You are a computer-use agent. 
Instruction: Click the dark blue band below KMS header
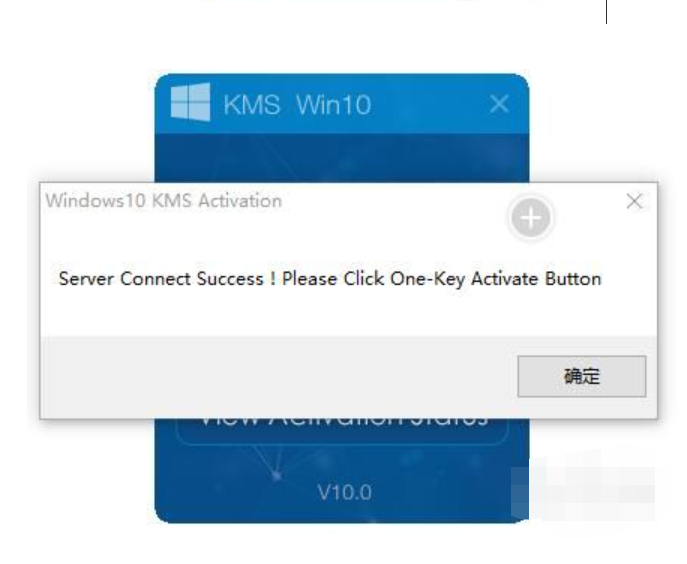[x=342, y=158]
